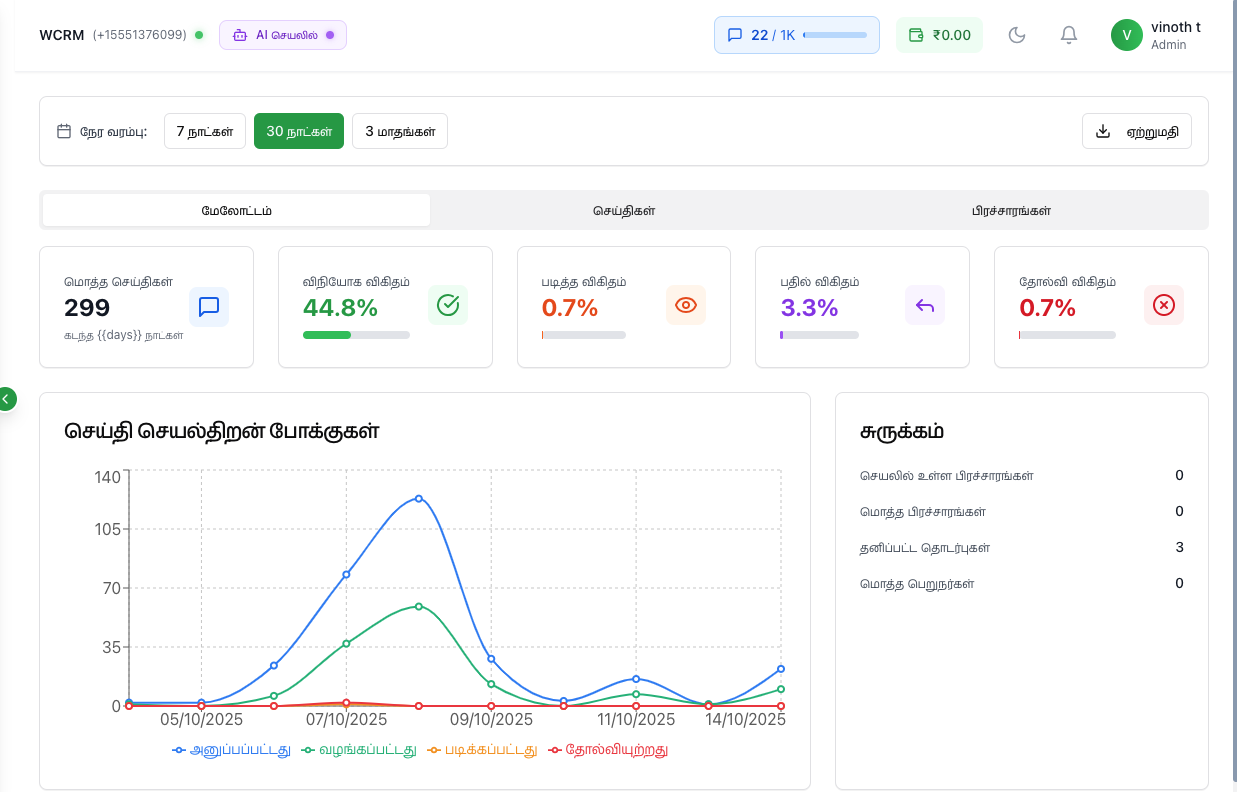Open the vinoth t Admin profile menu
Viewport: 1237px width, 792px height.
tap(1175, 35)
